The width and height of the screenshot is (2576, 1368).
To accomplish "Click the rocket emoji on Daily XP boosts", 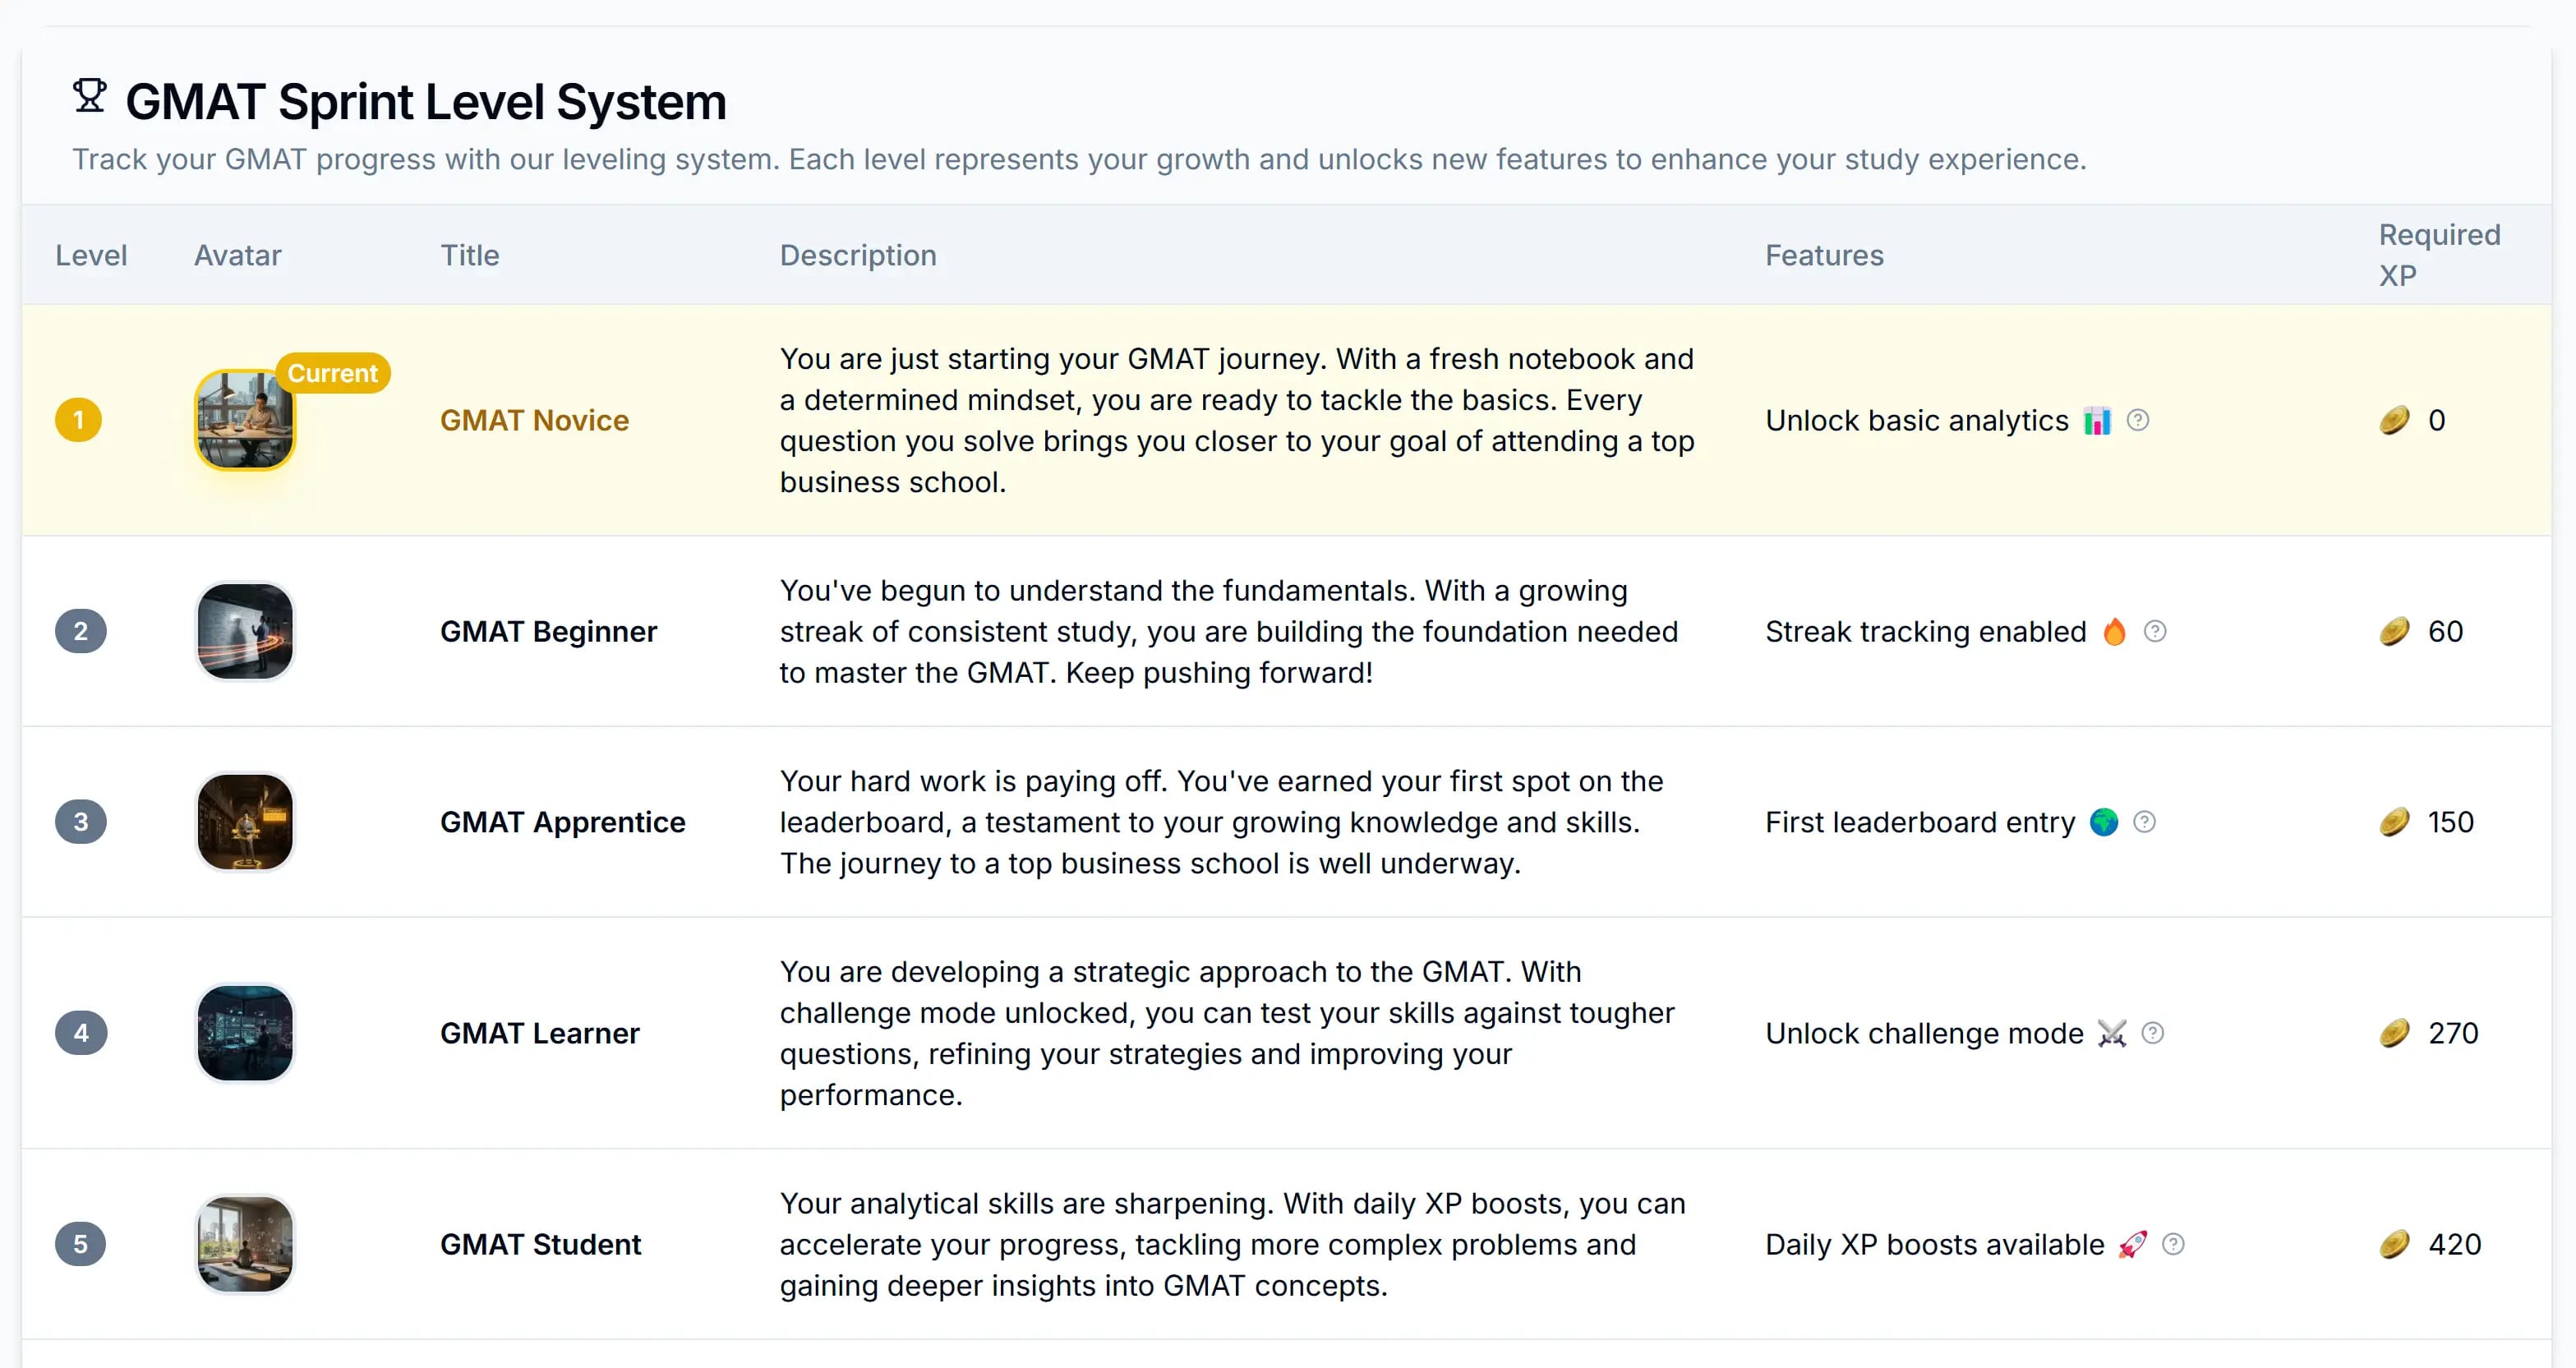I will pyautogui.click(x=2132, y=1244).
